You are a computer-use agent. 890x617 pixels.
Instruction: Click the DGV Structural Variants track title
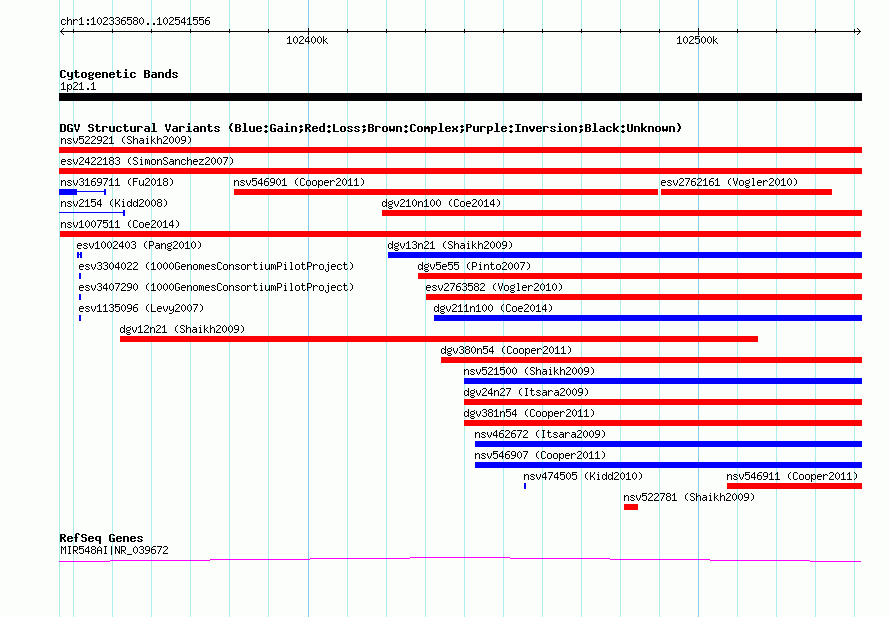[371, 128]
